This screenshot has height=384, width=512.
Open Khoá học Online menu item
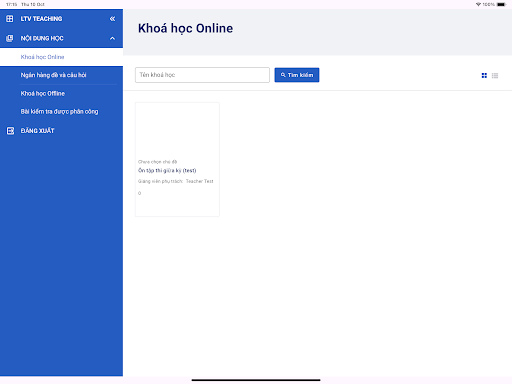[x=61, y=57]
